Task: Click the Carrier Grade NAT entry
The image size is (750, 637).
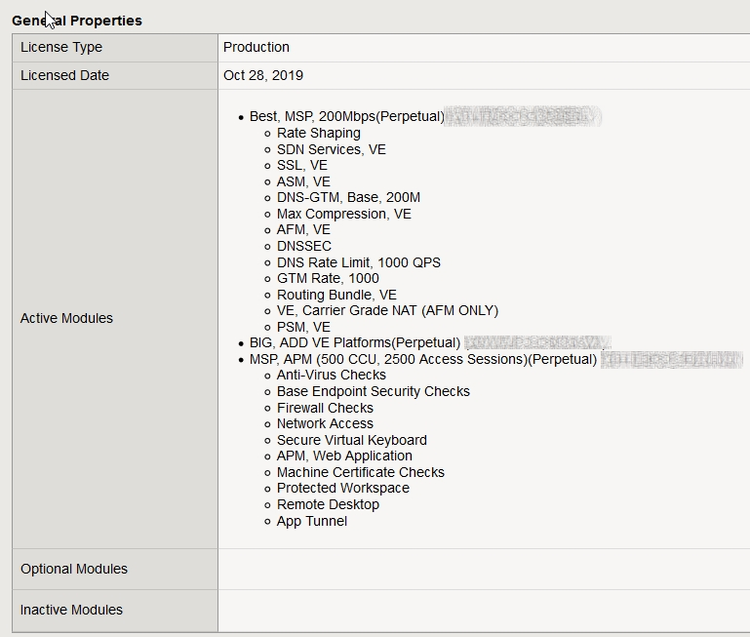Action: [x=387, y=311]
